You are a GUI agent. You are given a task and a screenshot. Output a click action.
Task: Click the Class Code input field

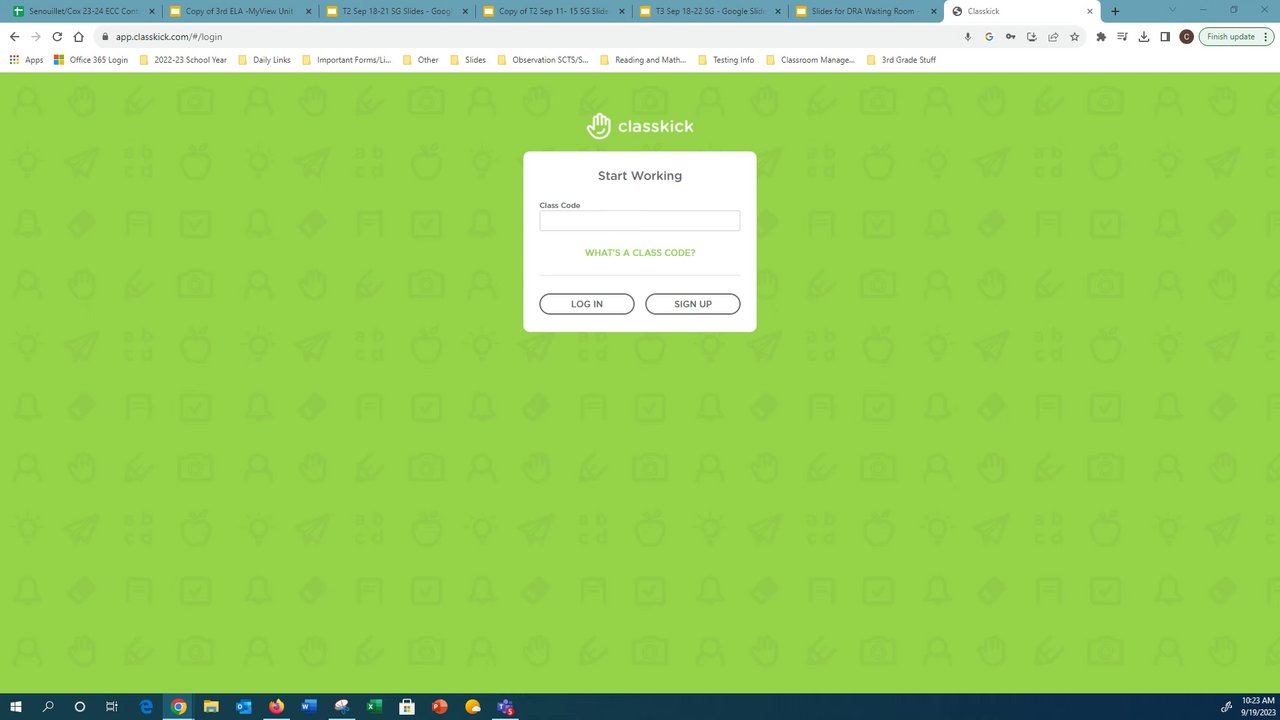tap(640, 221)
